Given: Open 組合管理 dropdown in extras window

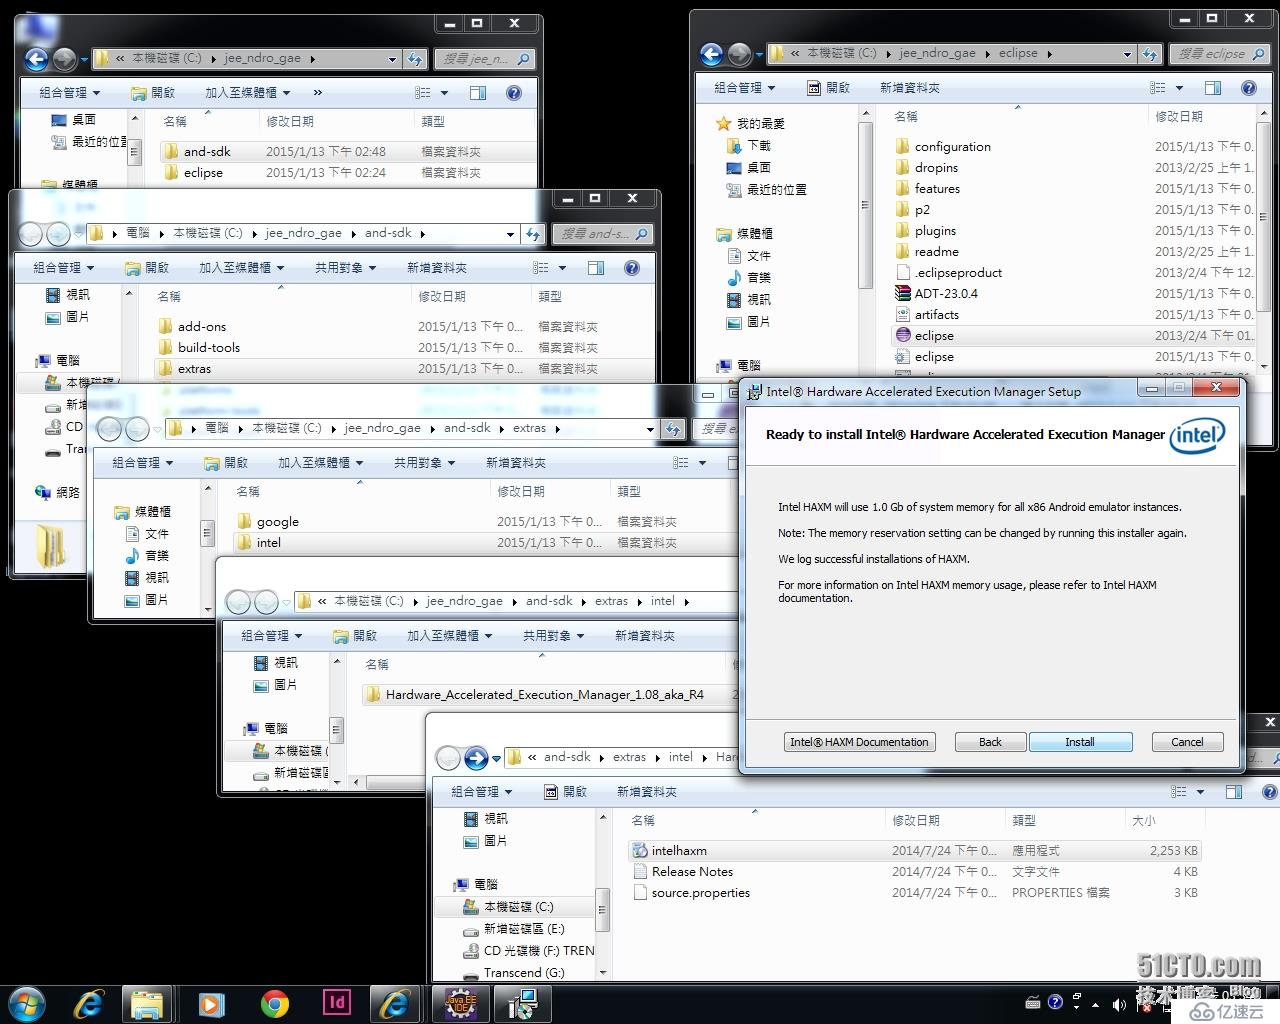Looking at the screenshot, I should coord(143,463).
